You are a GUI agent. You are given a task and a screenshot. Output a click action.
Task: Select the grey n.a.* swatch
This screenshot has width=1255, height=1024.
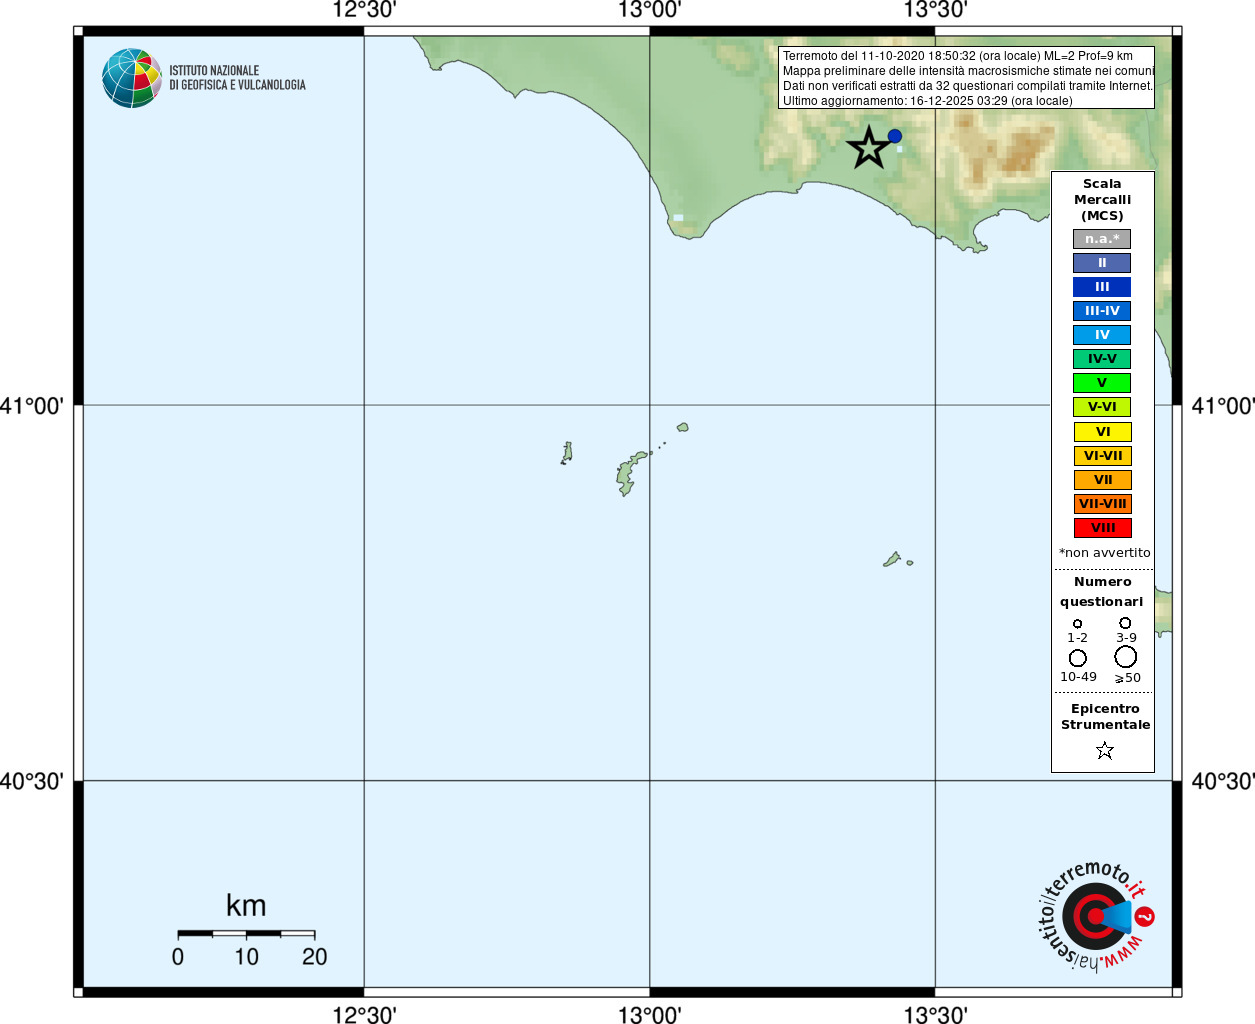click(1102, 239)
